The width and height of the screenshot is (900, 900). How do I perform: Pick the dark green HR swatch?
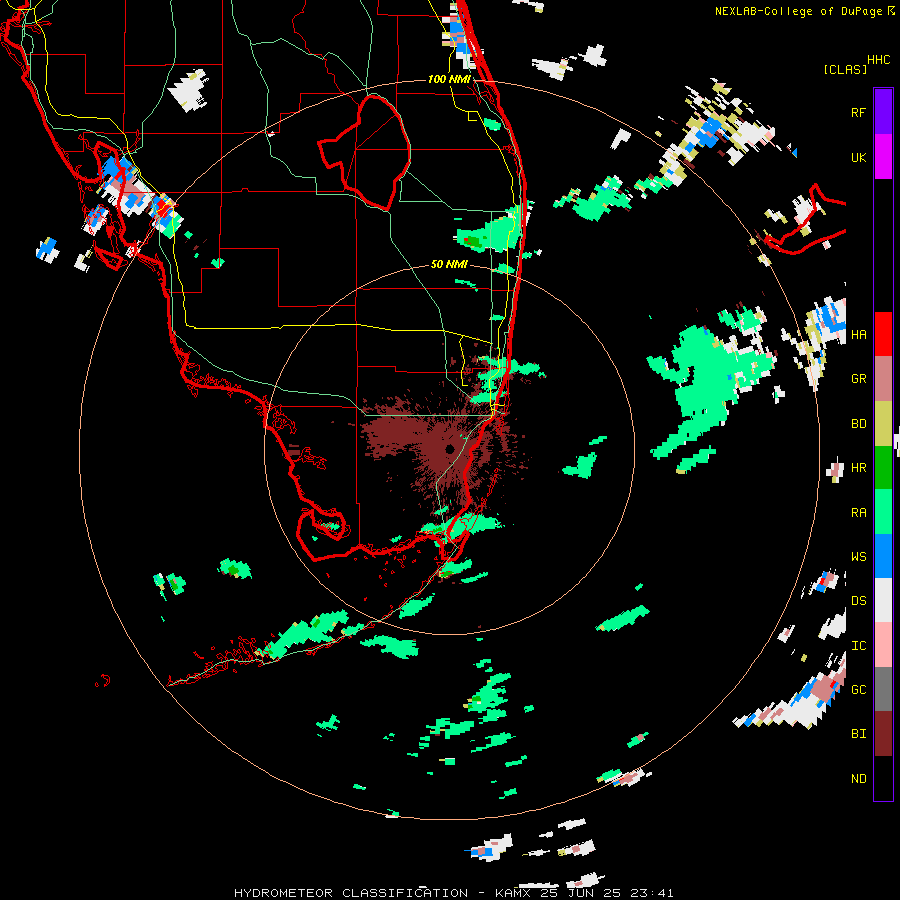883,468
